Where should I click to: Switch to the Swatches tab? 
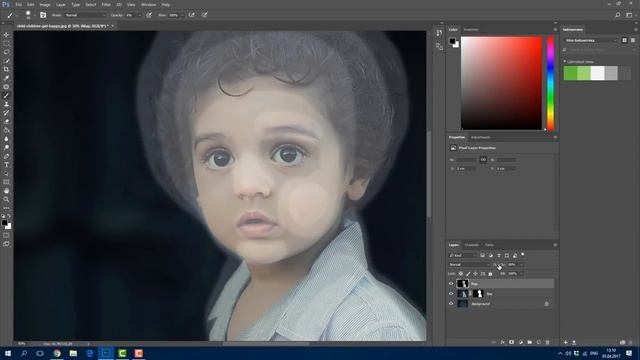point(471,30)
